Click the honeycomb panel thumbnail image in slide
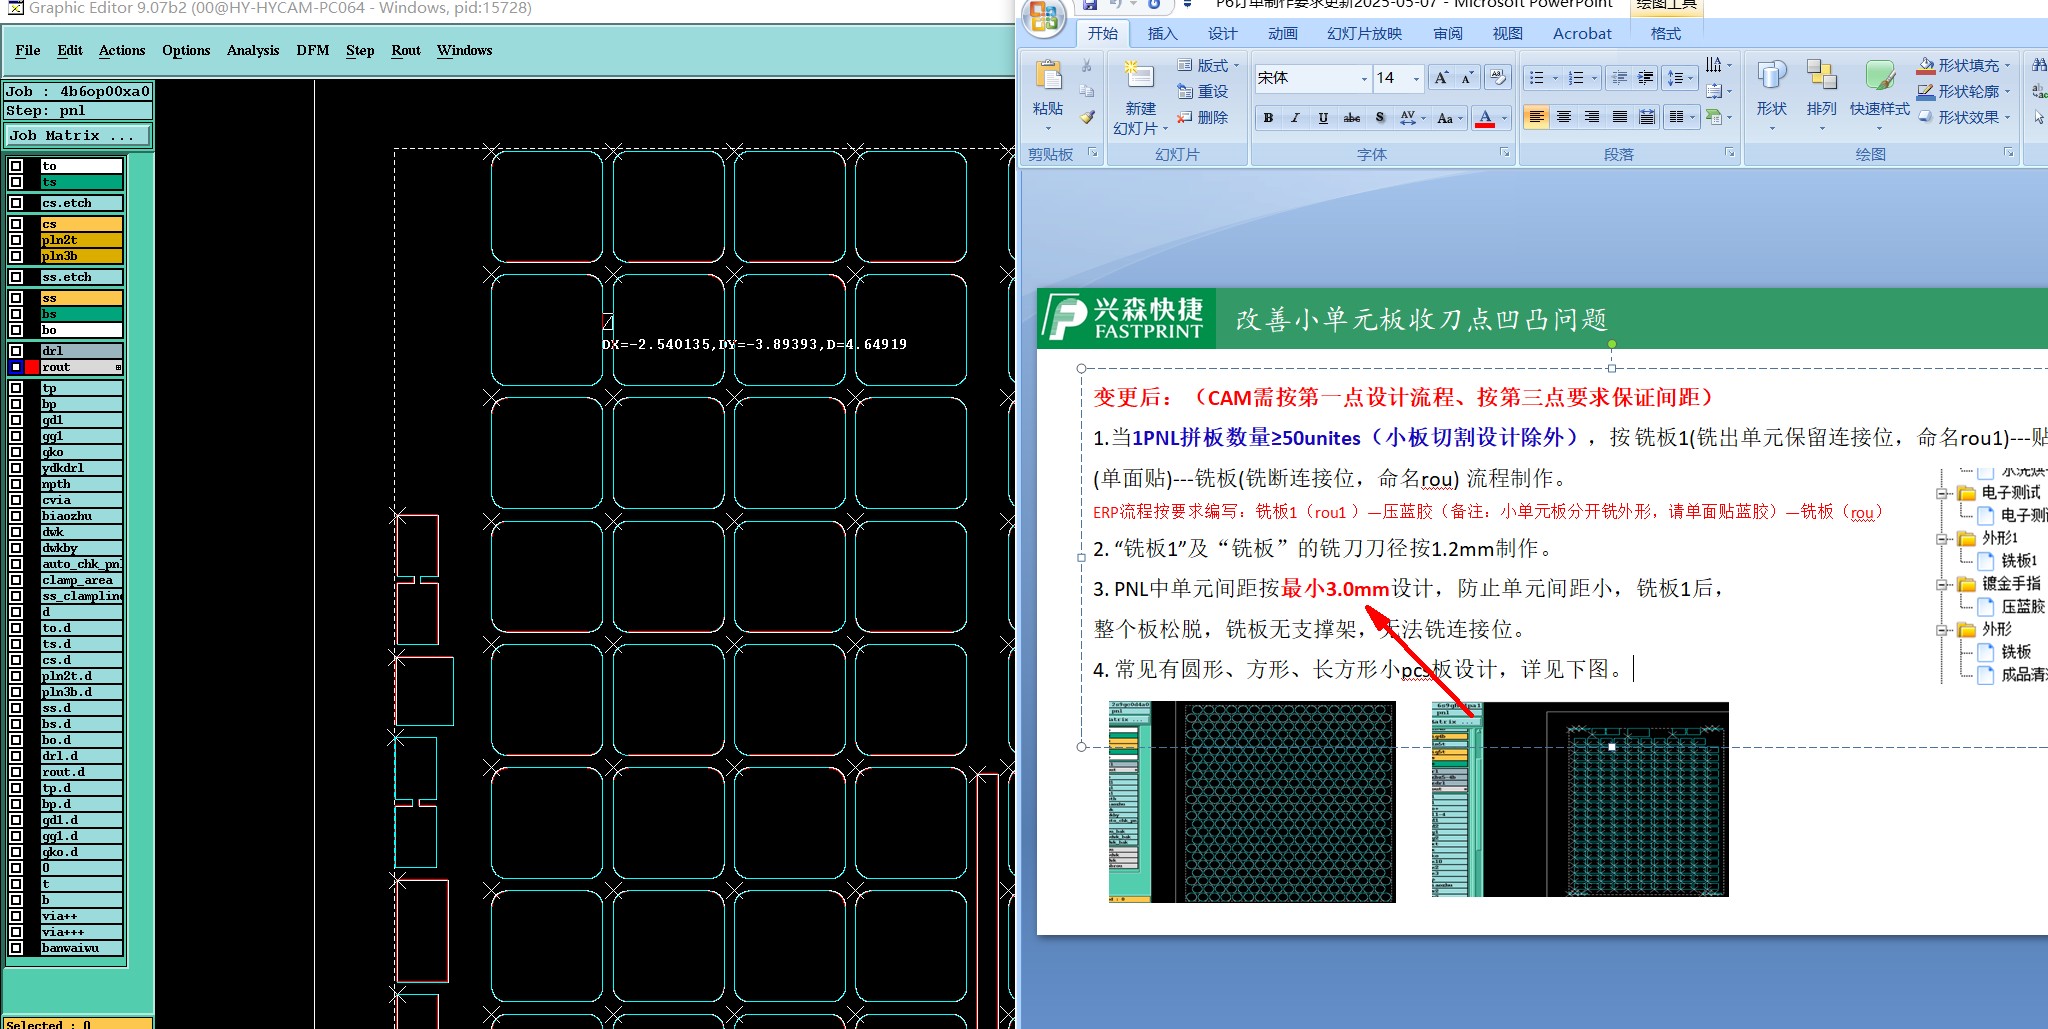2048x1029 pixels. (x=1252, y=801)
